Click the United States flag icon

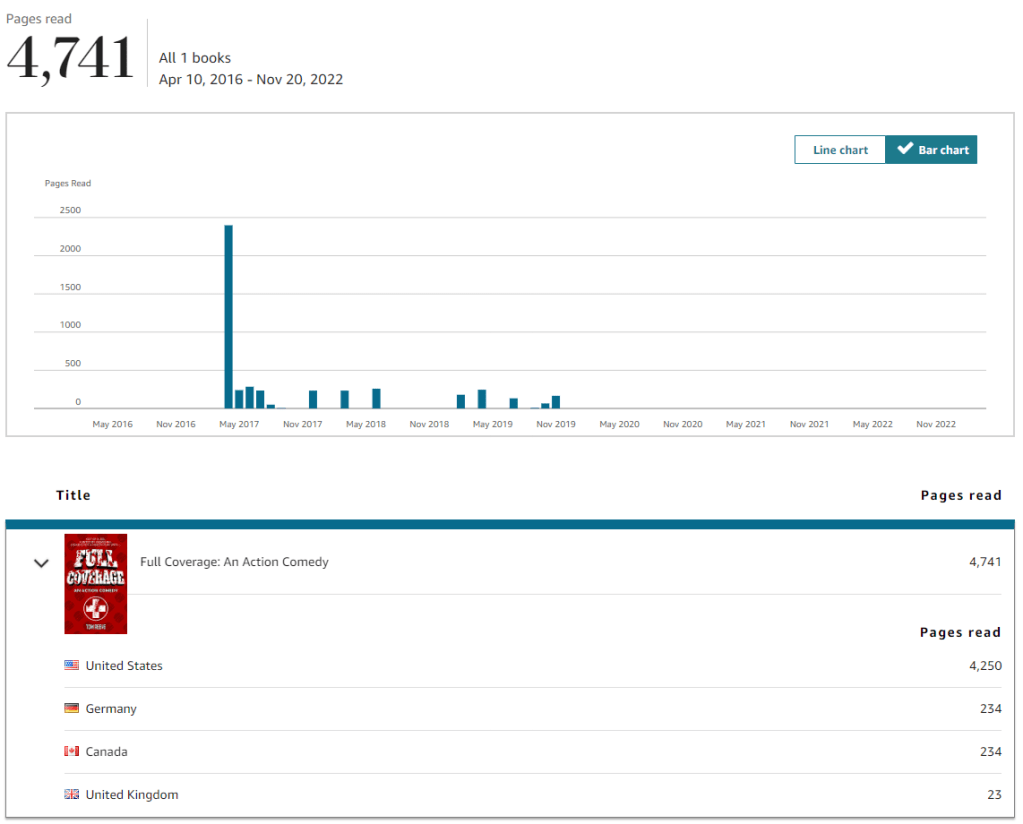(x=71, y=665)
